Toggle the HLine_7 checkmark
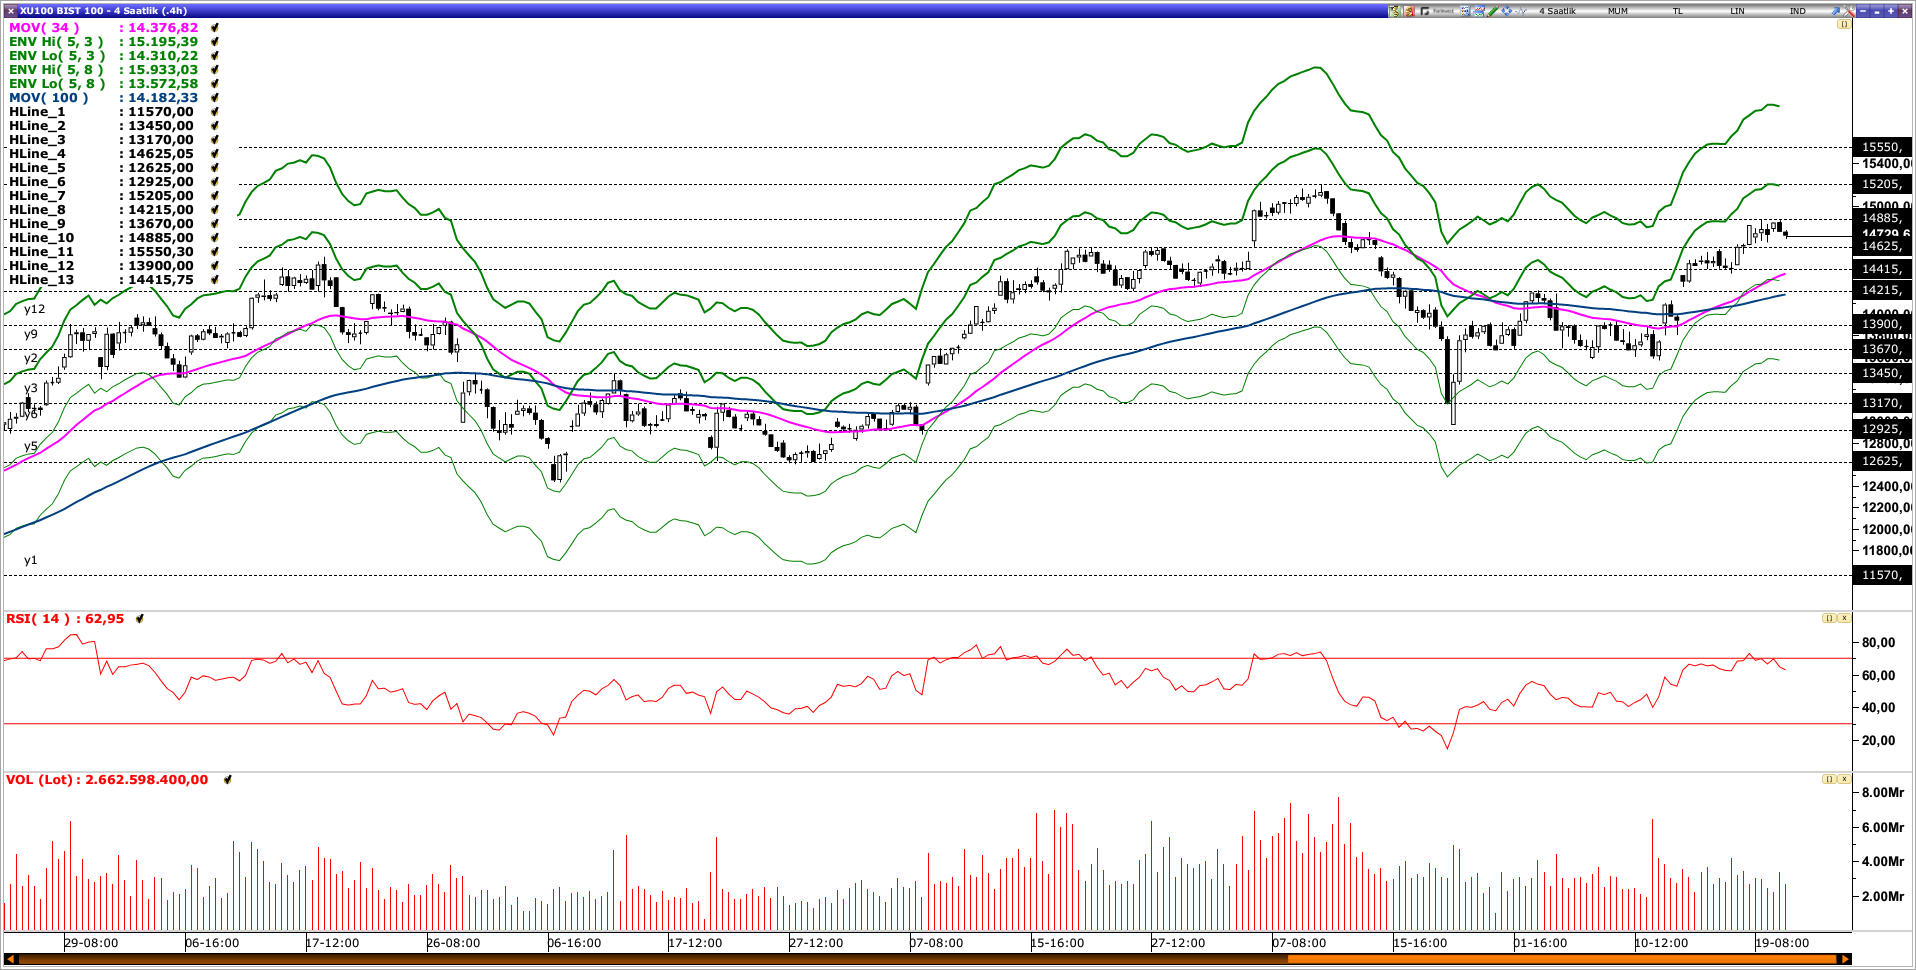The image size is (1916, 970). point(215,196)
